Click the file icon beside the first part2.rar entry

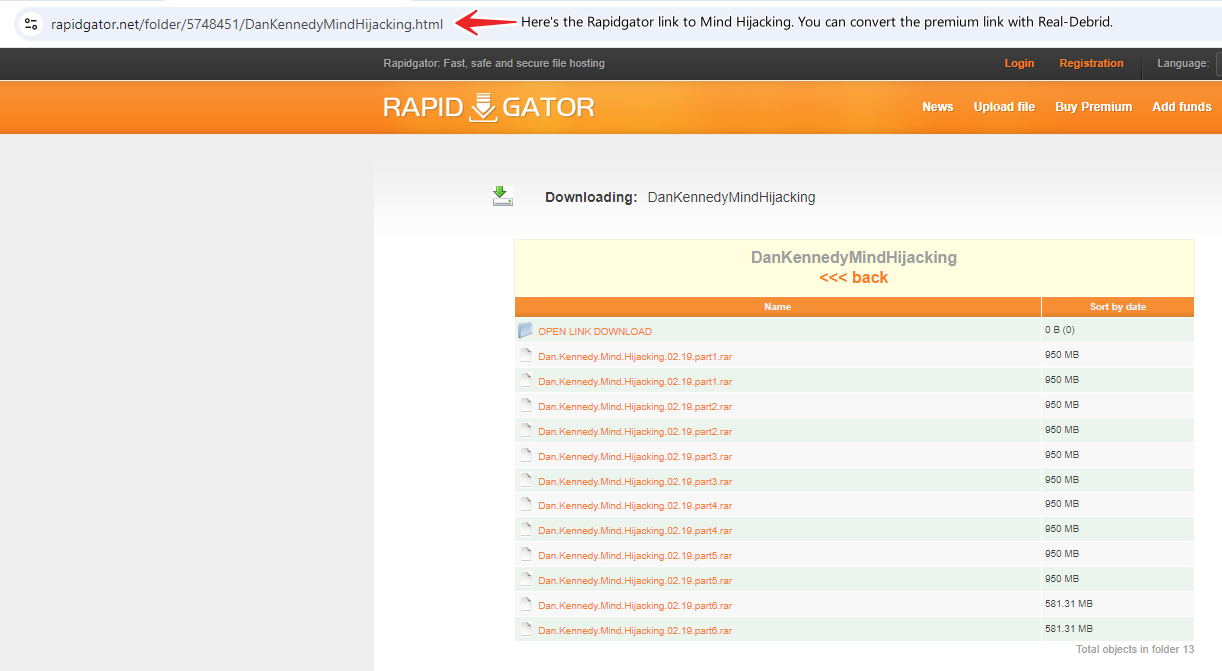[x=525, y=405]
